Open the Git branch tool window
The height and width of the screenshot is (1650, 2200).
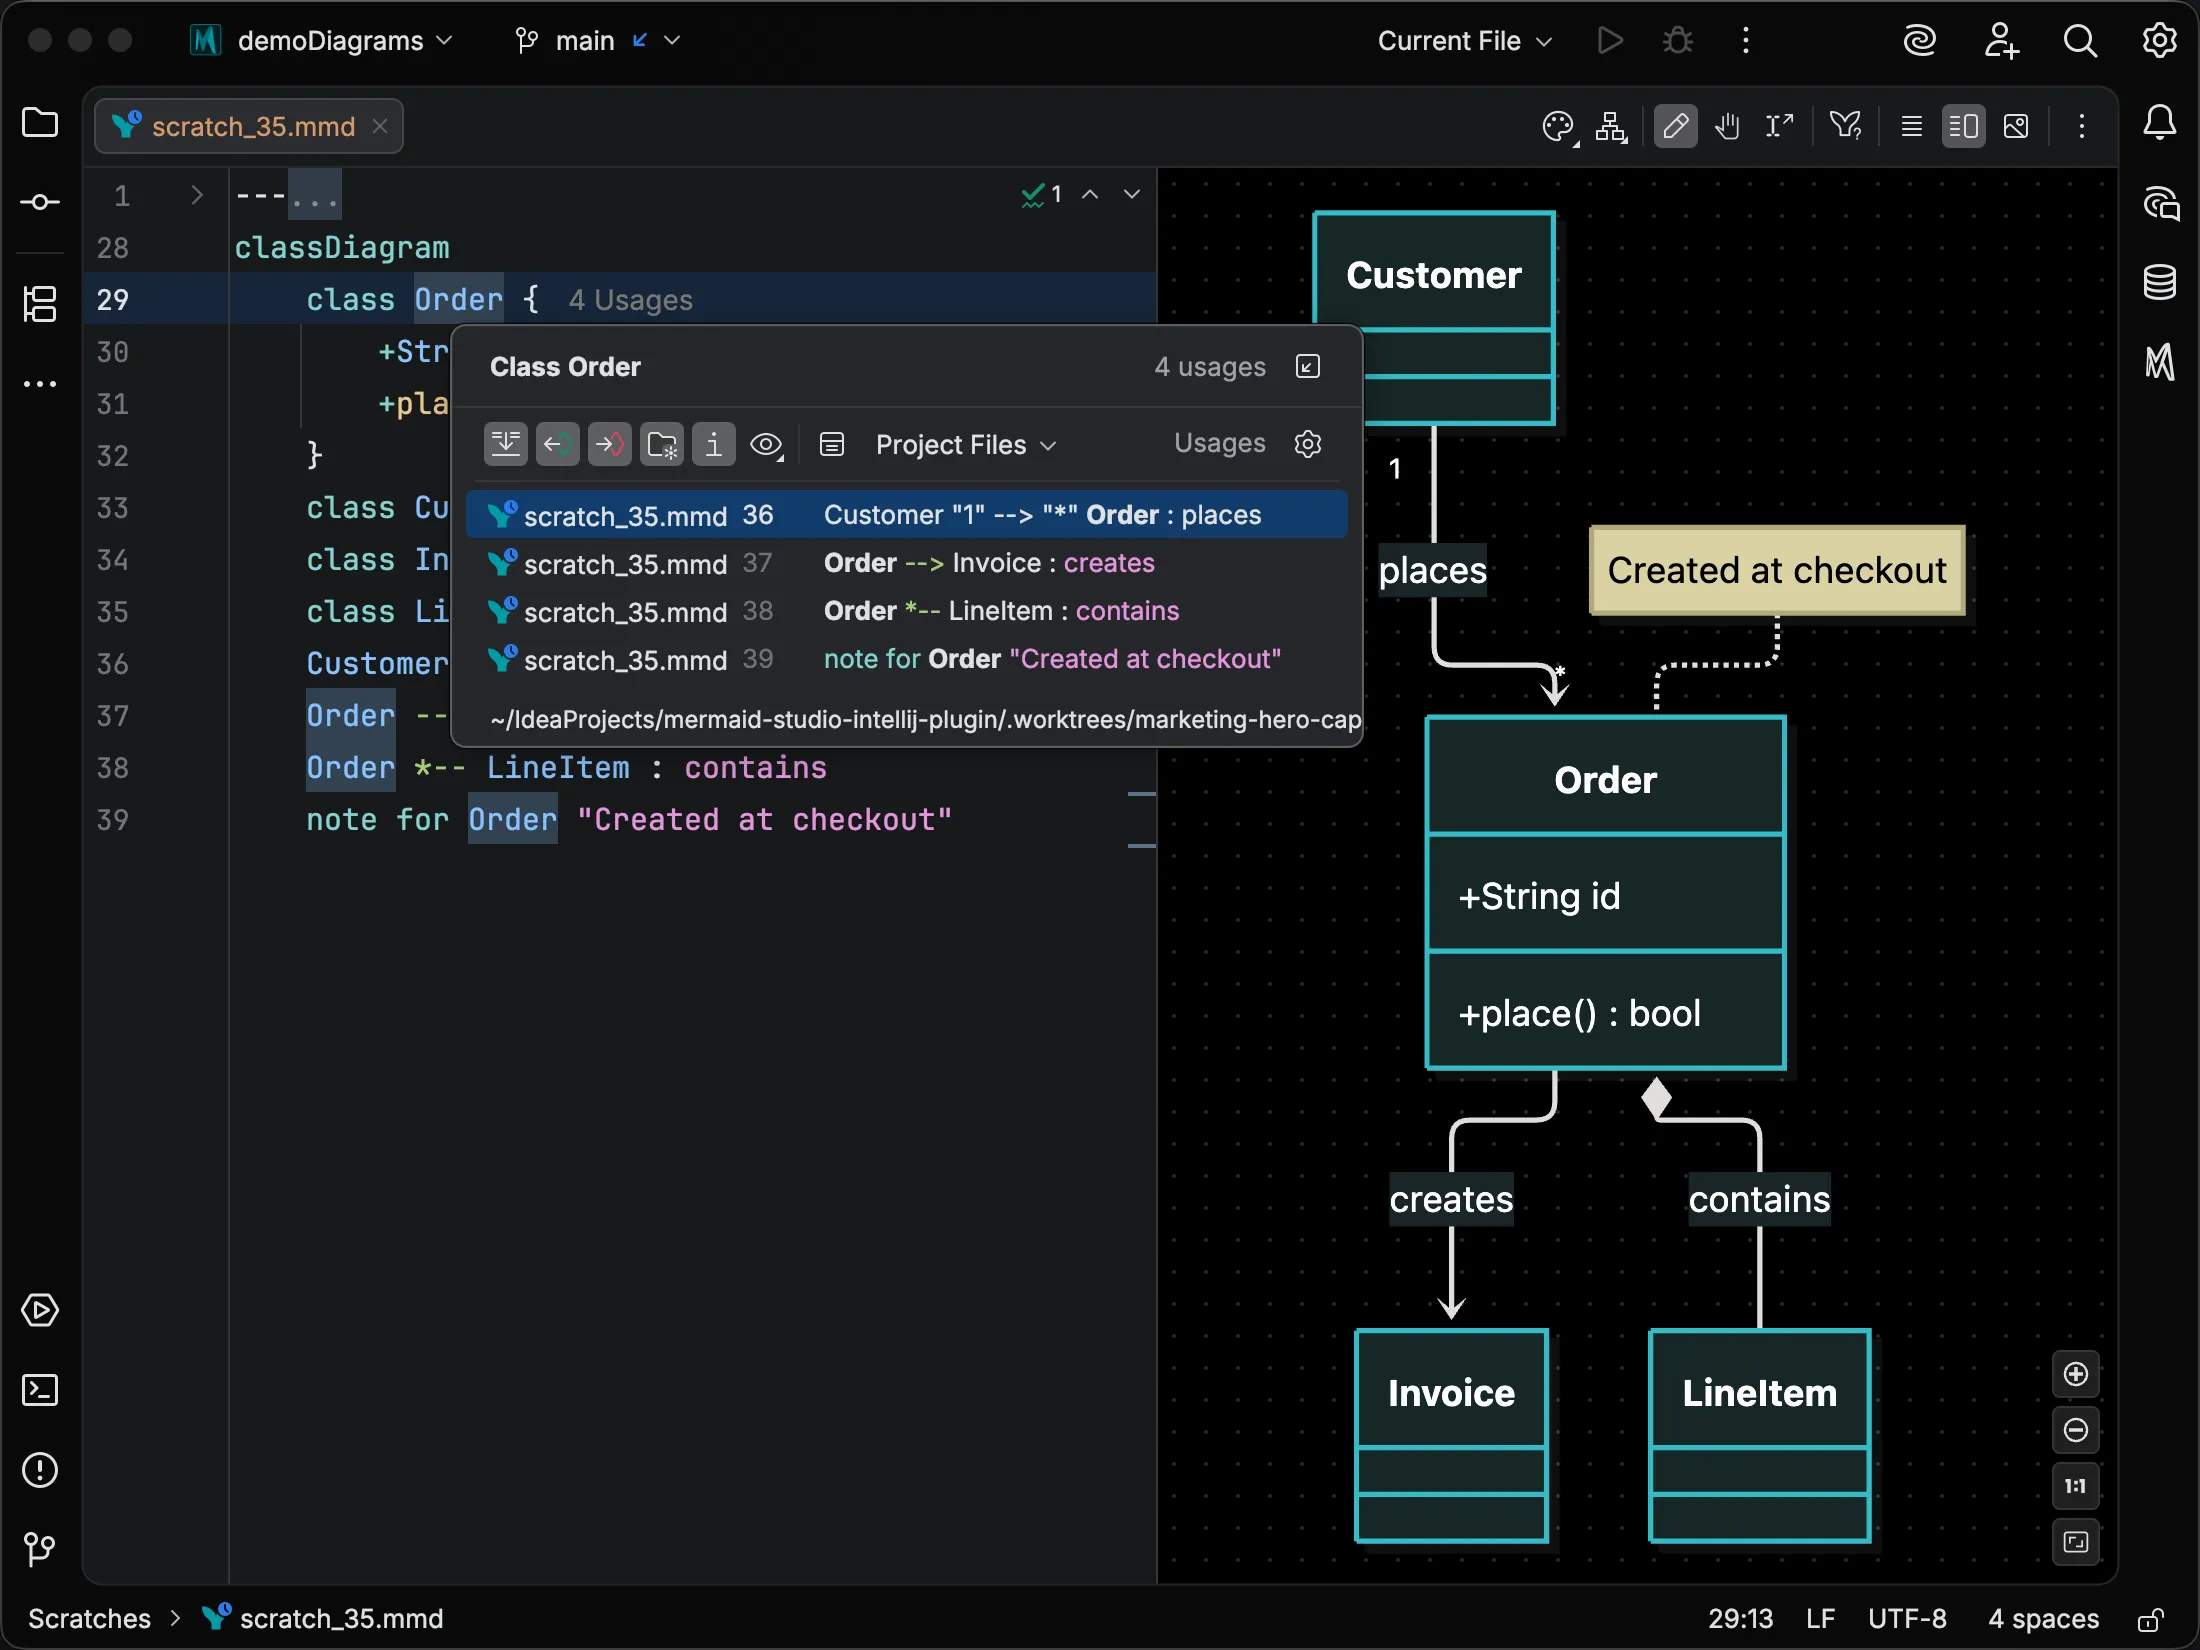[x=40, y=1549]
